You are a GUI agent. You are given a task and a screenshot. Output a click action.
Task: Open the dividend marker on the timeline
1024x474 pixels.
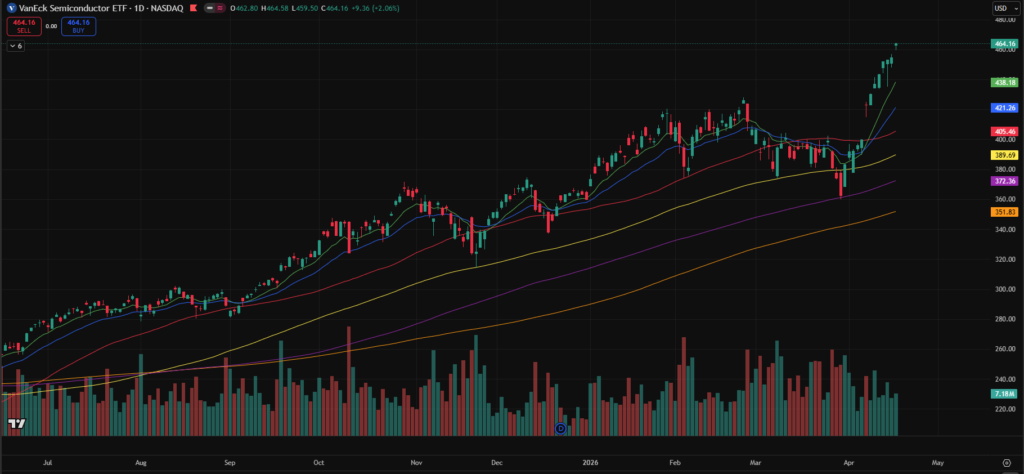click(560, 428)
